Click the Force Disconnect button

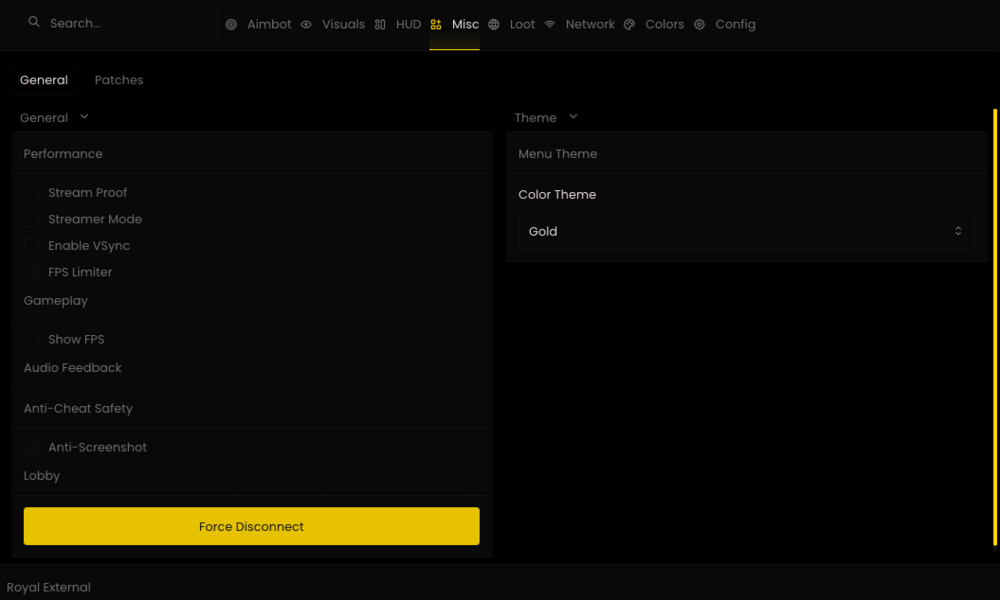[x=251, y=526]
